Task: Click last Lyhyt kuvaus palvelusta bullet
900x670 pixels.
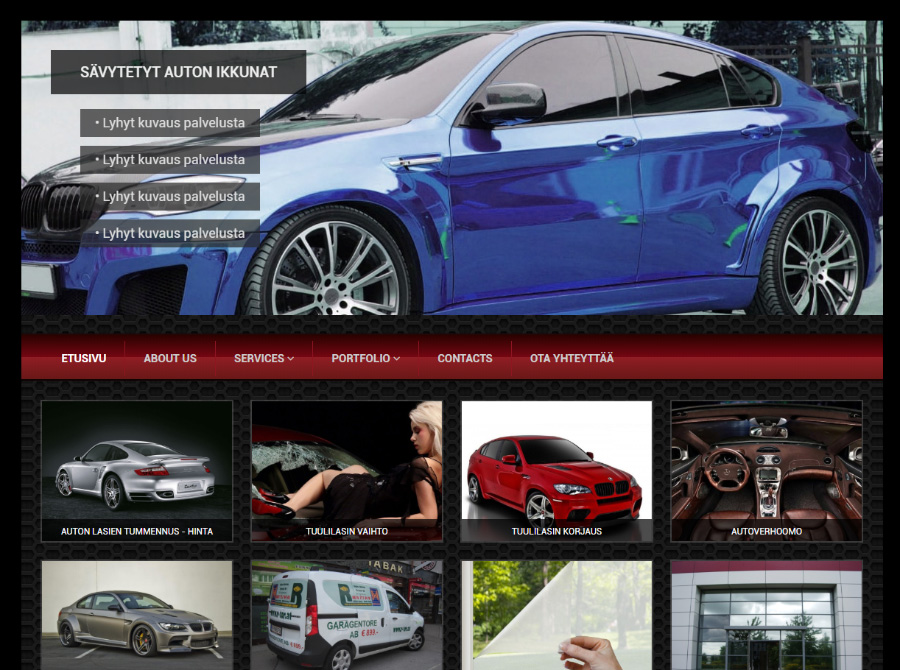Action: [170, 233]
